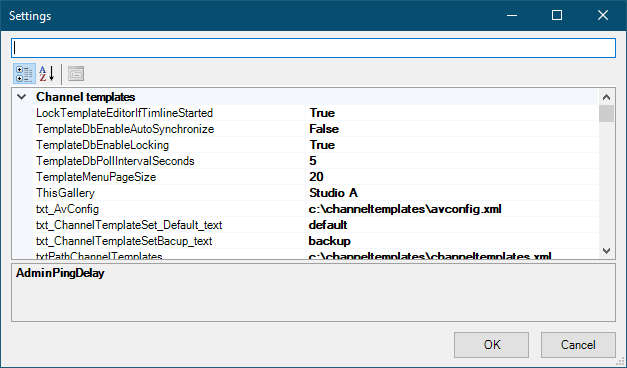
Task: Cancel the Settings dialog
Action: 578,345
